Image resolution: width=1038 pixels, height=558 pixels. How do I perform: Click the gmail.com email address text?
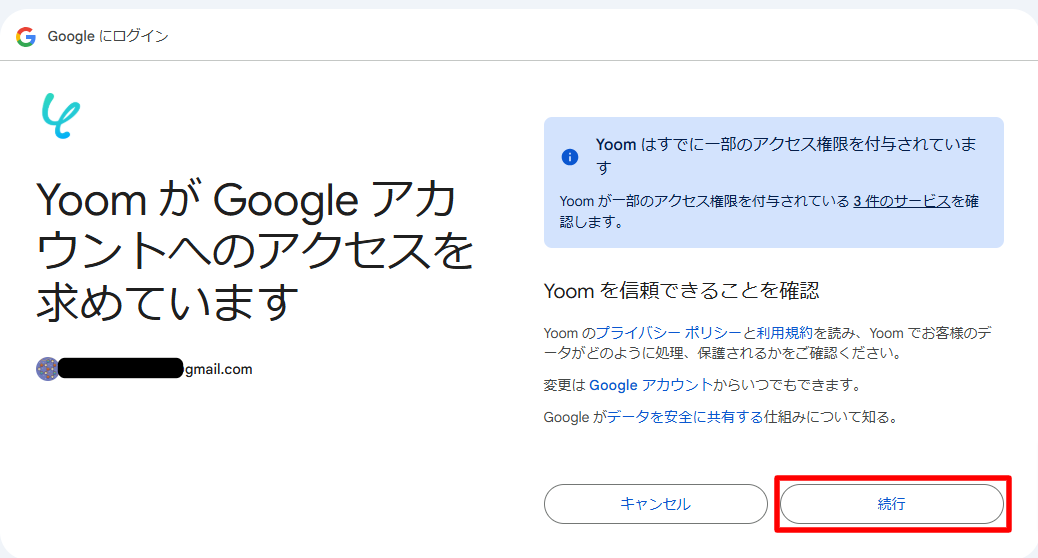click(218, 369)
